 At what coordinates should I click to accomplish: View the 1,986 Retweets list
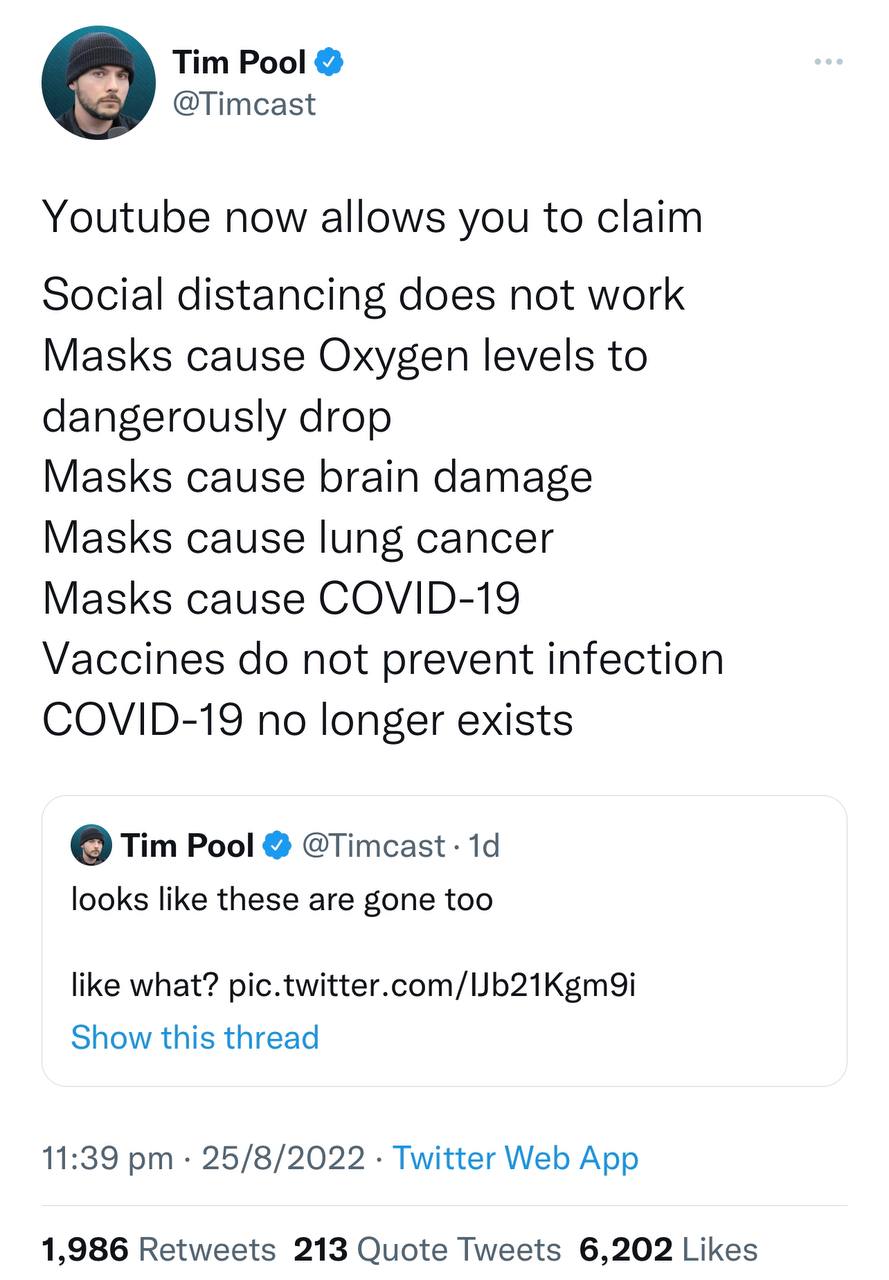click(158, 1249)
